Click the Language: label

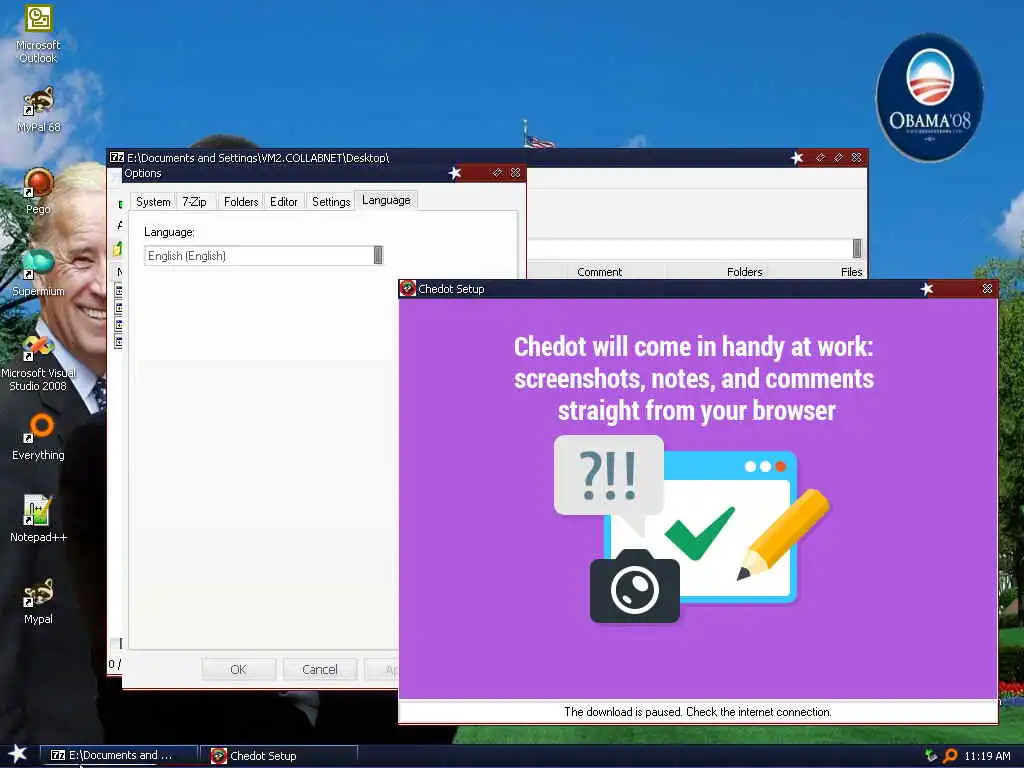169,232
